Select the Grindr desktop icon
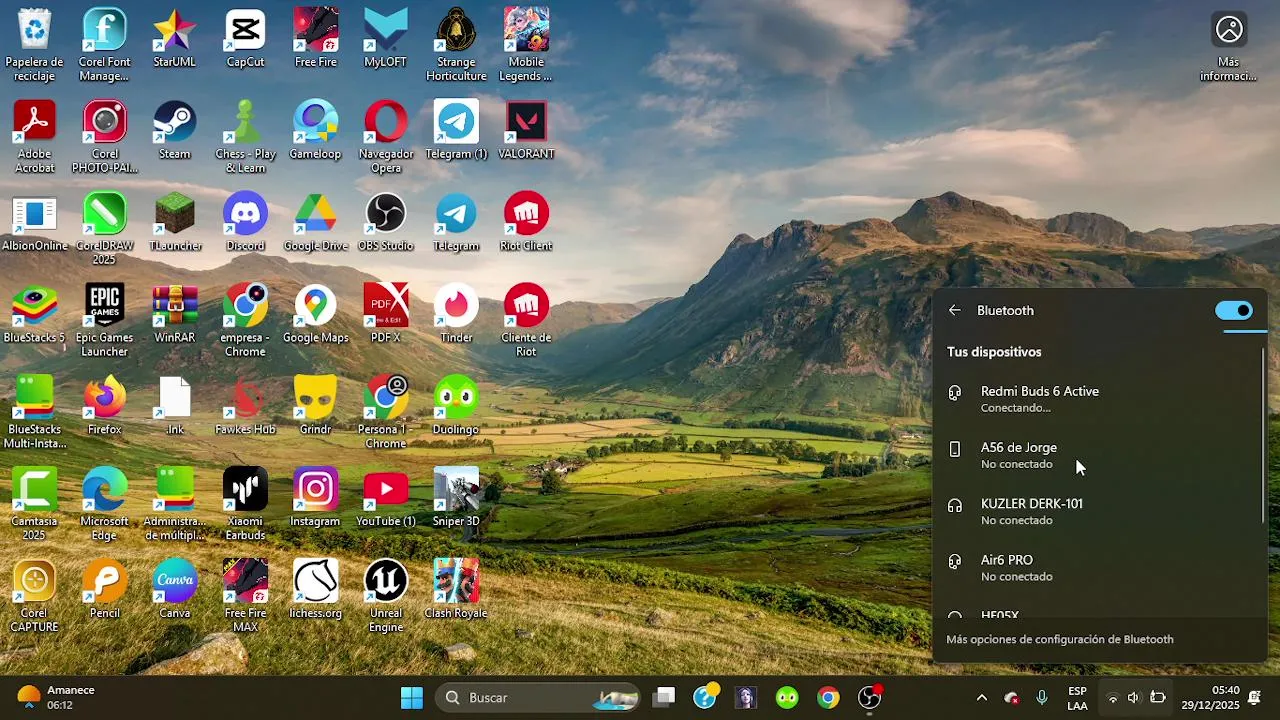The width and height of the screenshot is (1280, 720). coord(315,407)
